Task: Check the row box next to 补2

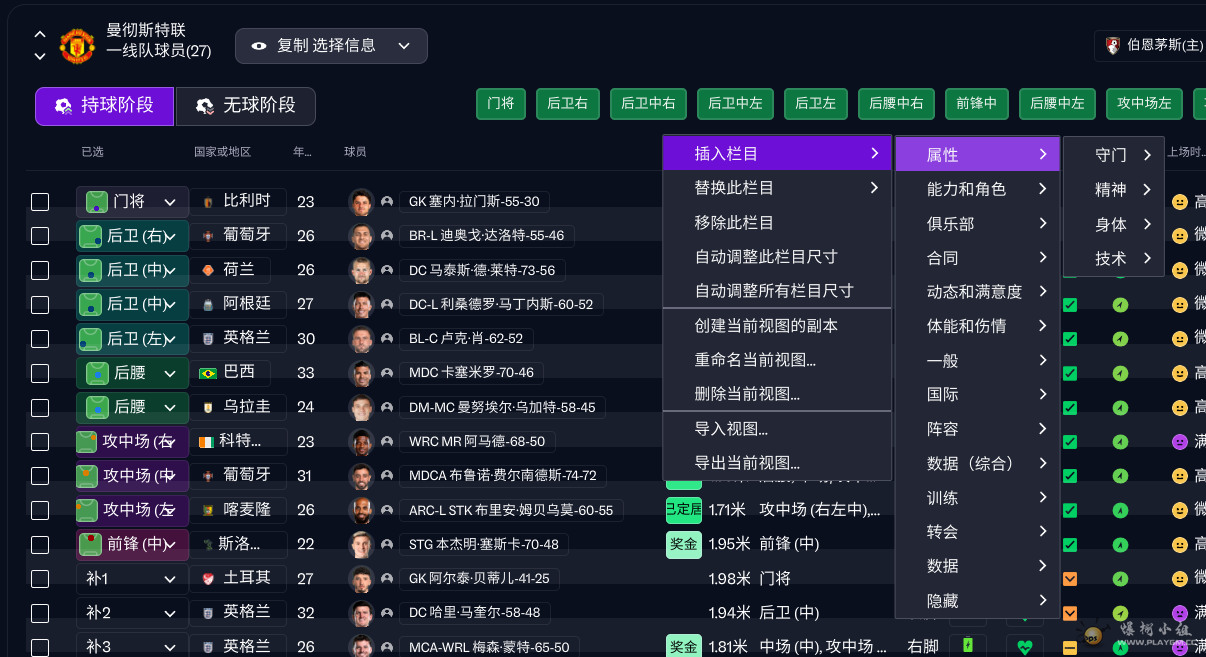Action: [40, 612]
